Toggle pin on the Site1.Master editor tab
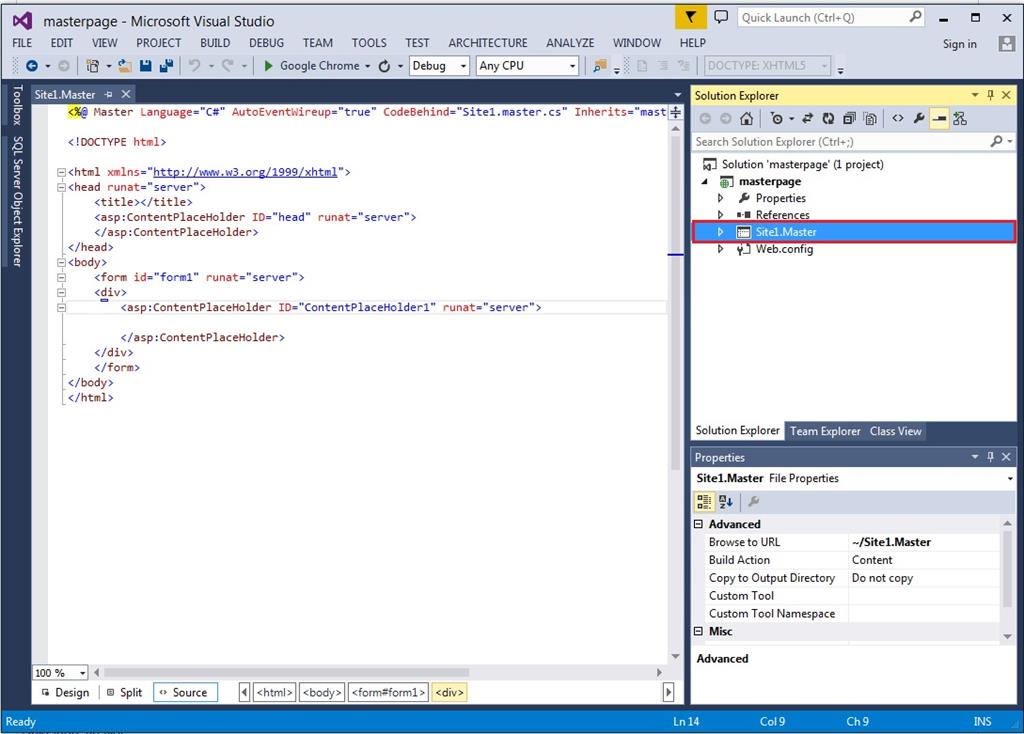Screen dimensions: 1024x734 tap(109, 94)
